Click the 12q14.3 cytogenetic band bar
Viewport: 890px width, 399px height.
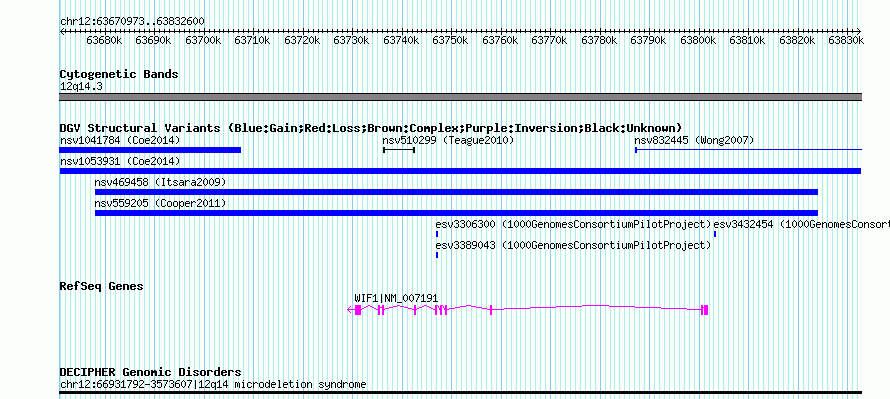[460, 97]
